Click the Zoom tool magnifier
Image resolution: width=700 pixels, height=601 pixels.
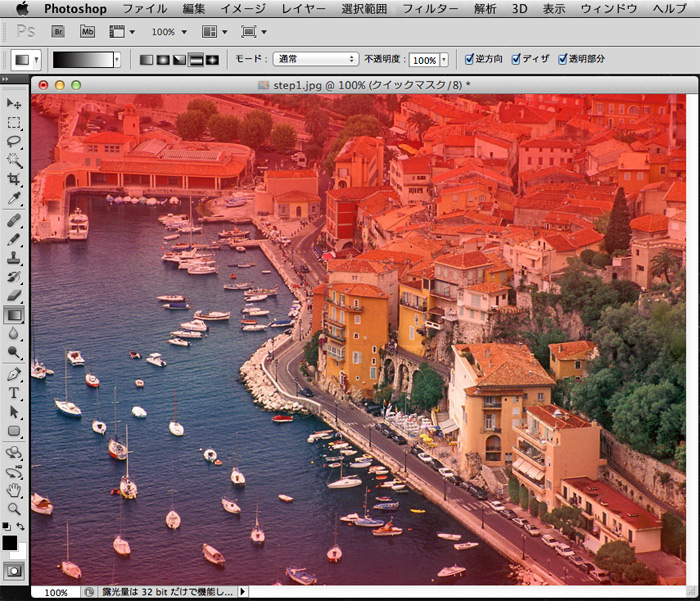tap(14, 508)
